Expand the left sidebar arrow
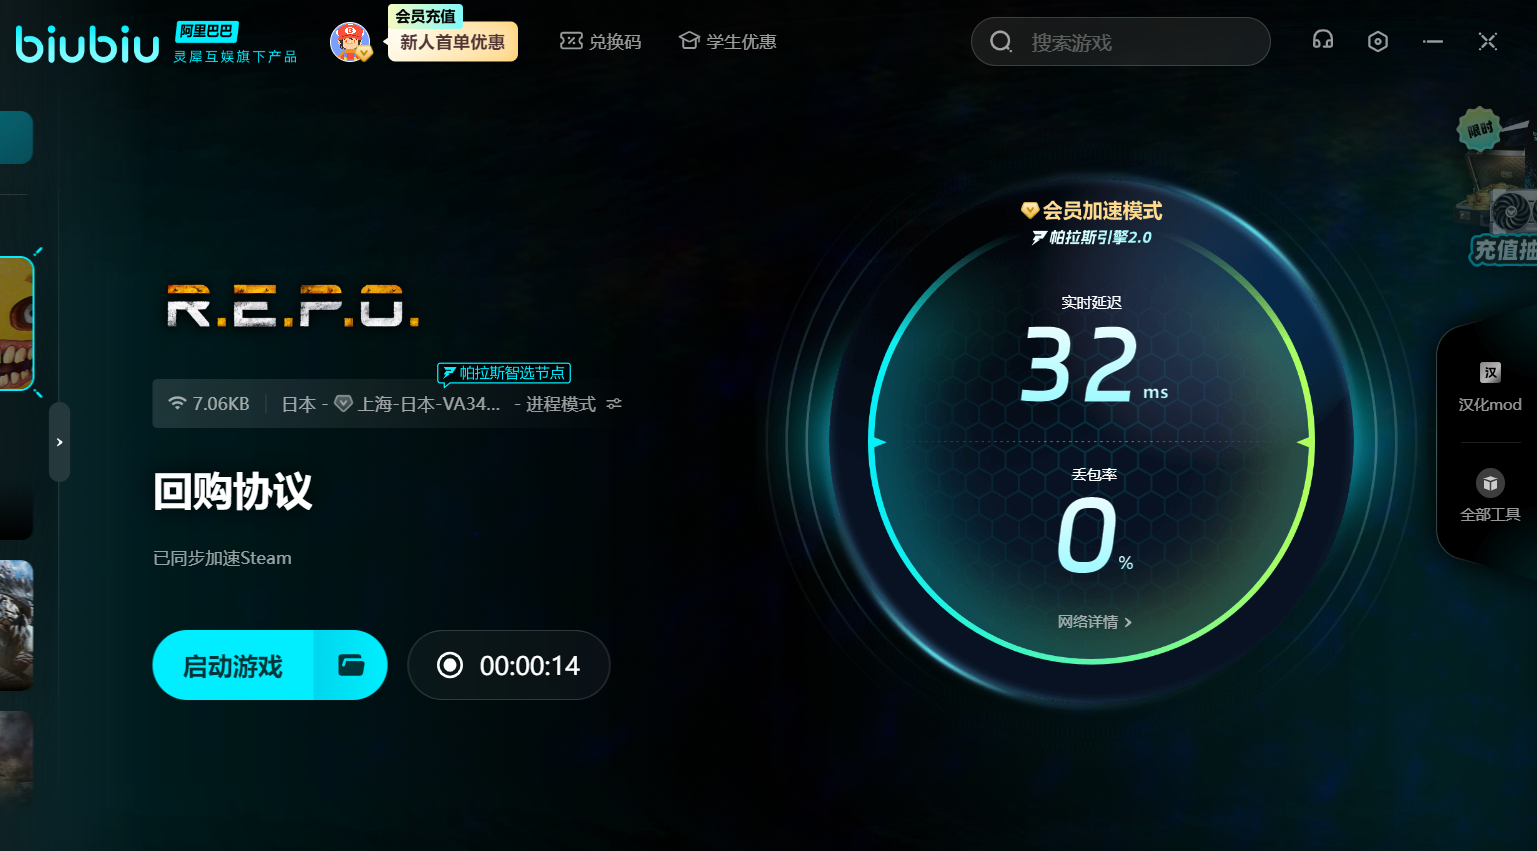 (60, 442)
